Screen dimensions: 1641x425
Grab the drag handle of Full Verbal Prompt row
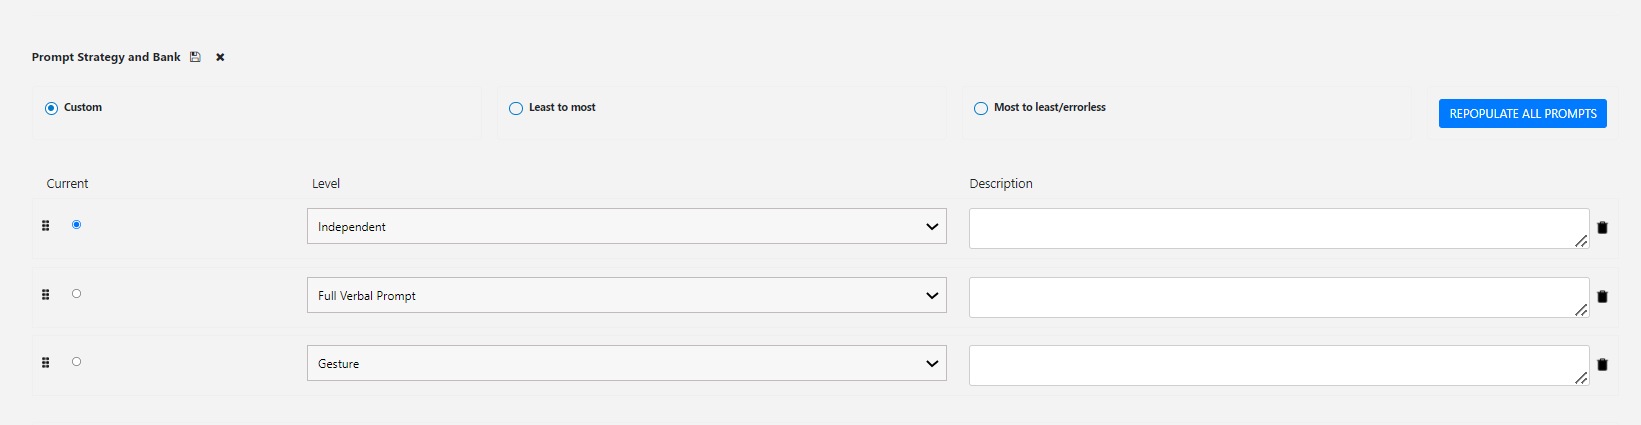tap(45, 295)
